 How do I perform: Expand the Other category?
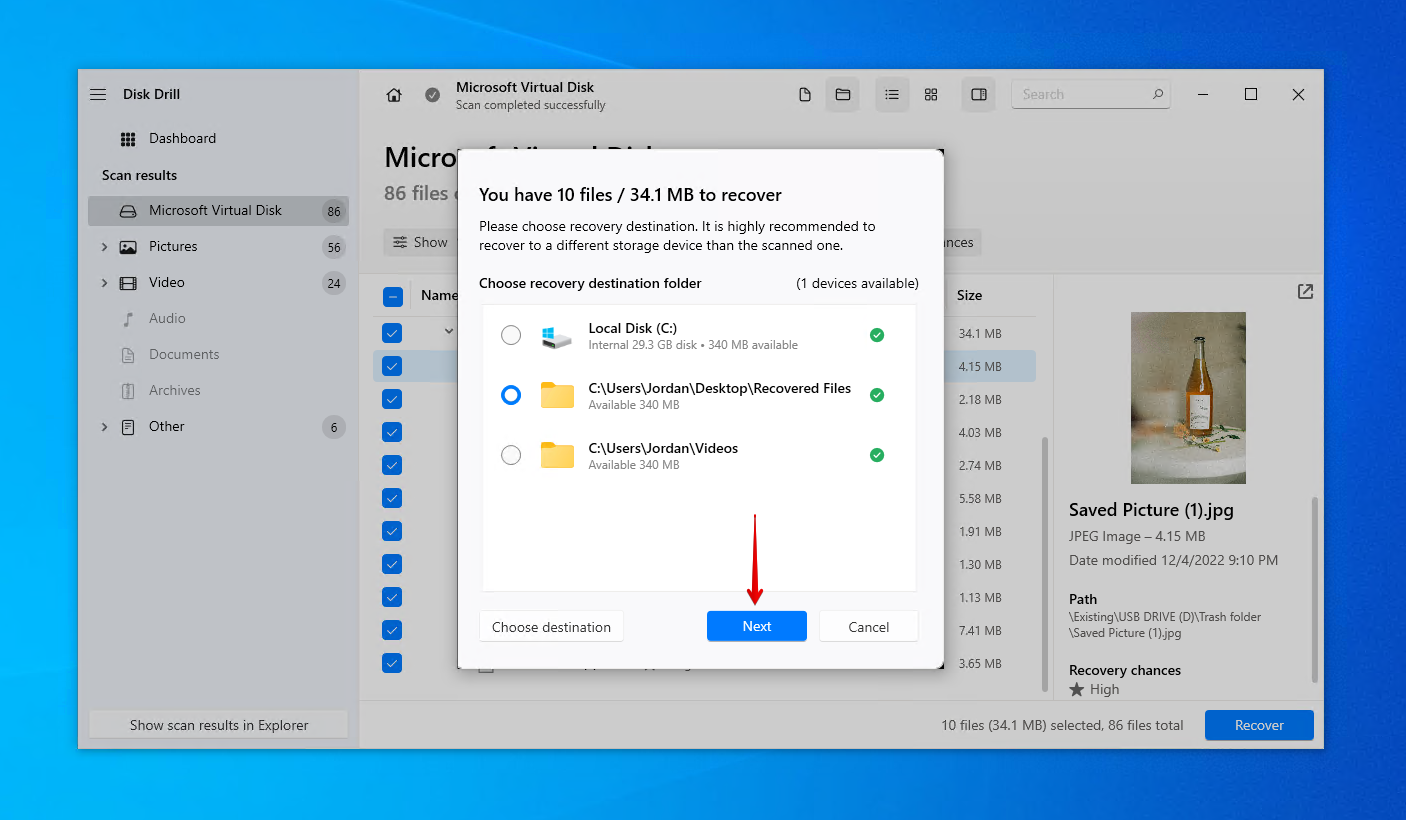(x=104, y=427)
